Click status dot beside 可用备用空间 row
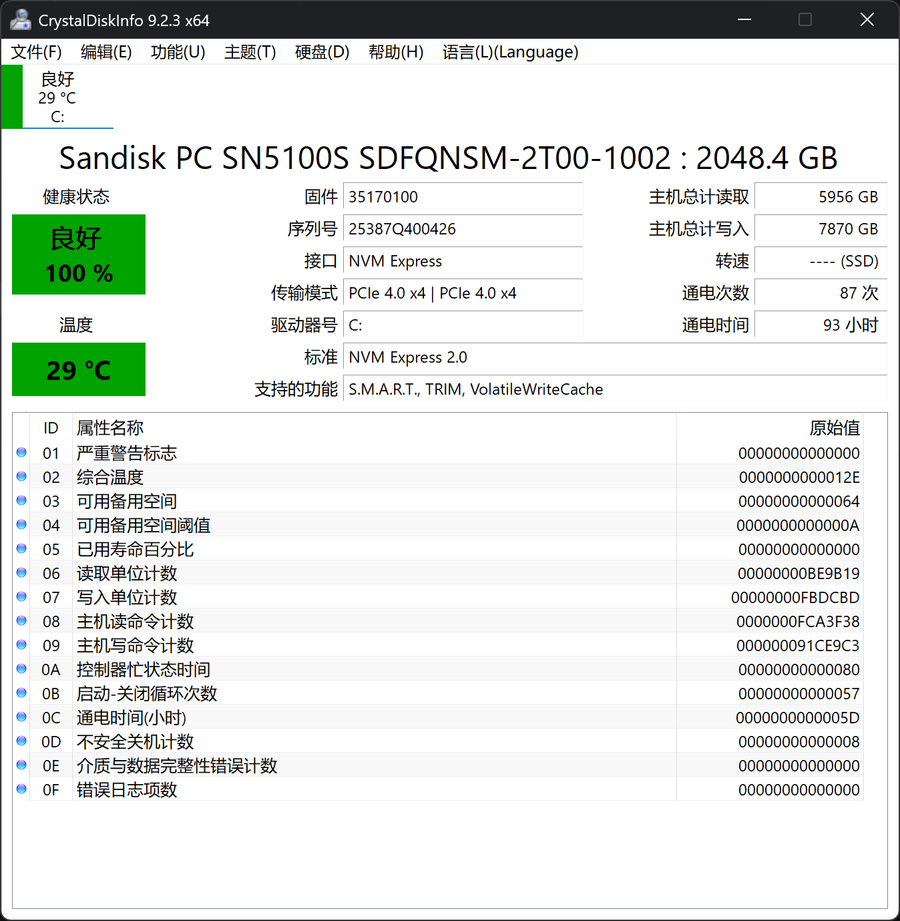This screenshot has width=900, height=921. 22,501
